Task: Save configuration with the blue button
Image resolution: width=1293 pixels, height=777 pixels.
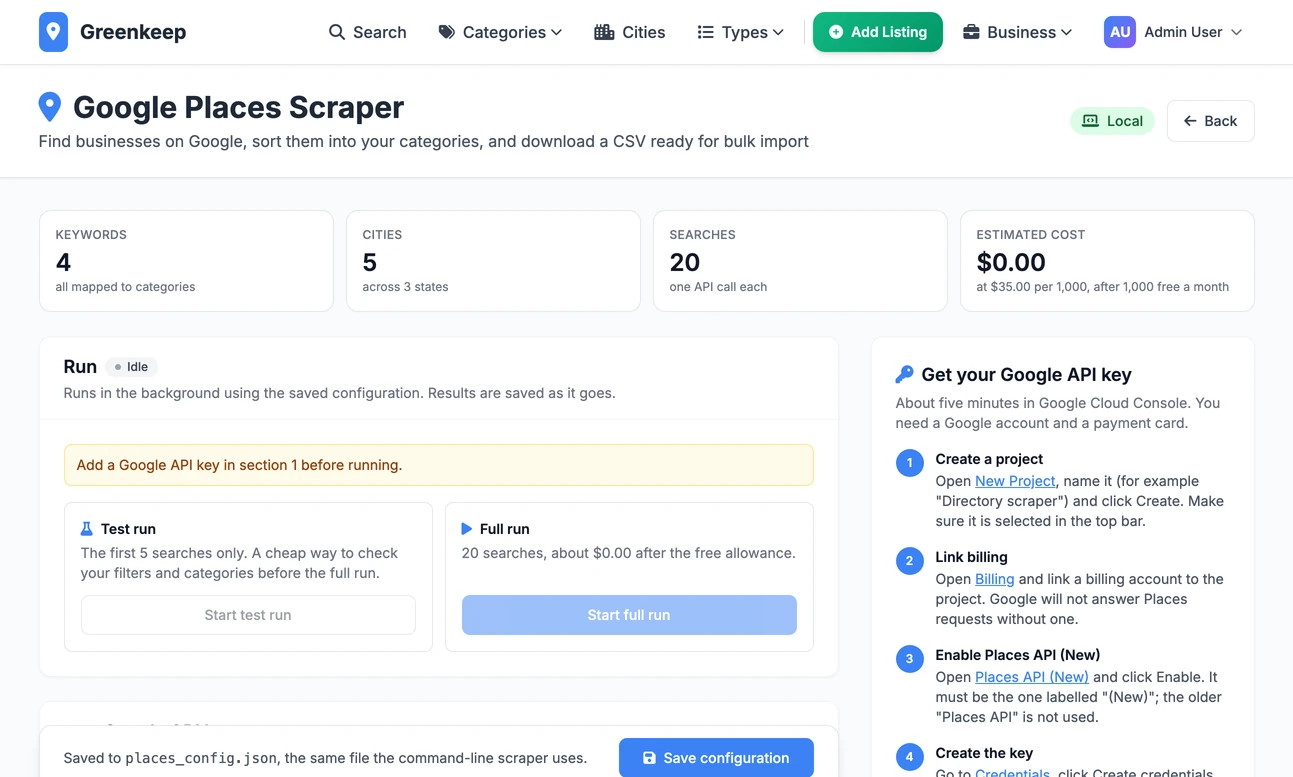Action: click(x=716, y=758)
